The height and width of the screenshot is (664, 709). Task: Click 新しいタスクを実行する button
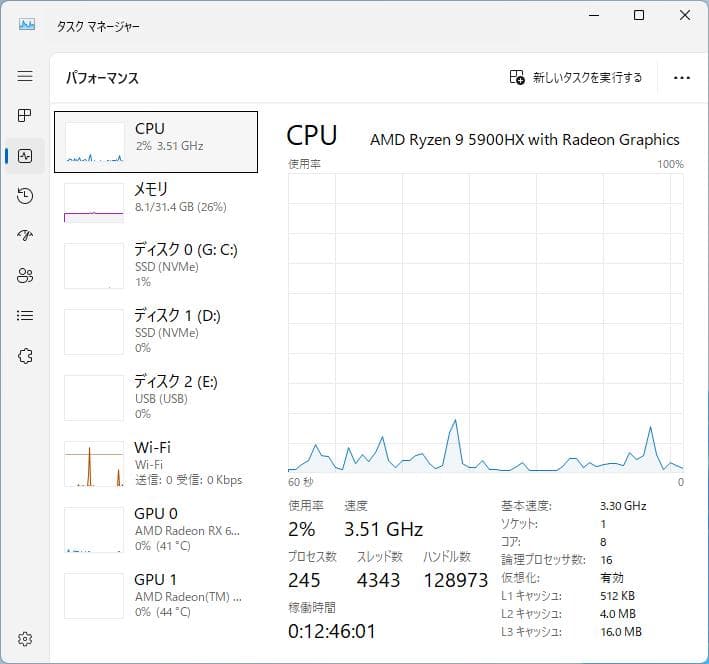click(x=575, y=77)
